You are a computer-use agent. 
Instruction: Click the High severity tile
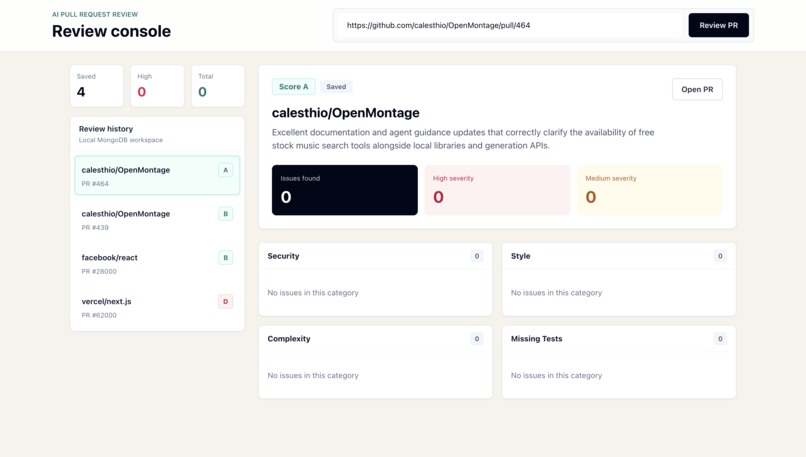497,190
